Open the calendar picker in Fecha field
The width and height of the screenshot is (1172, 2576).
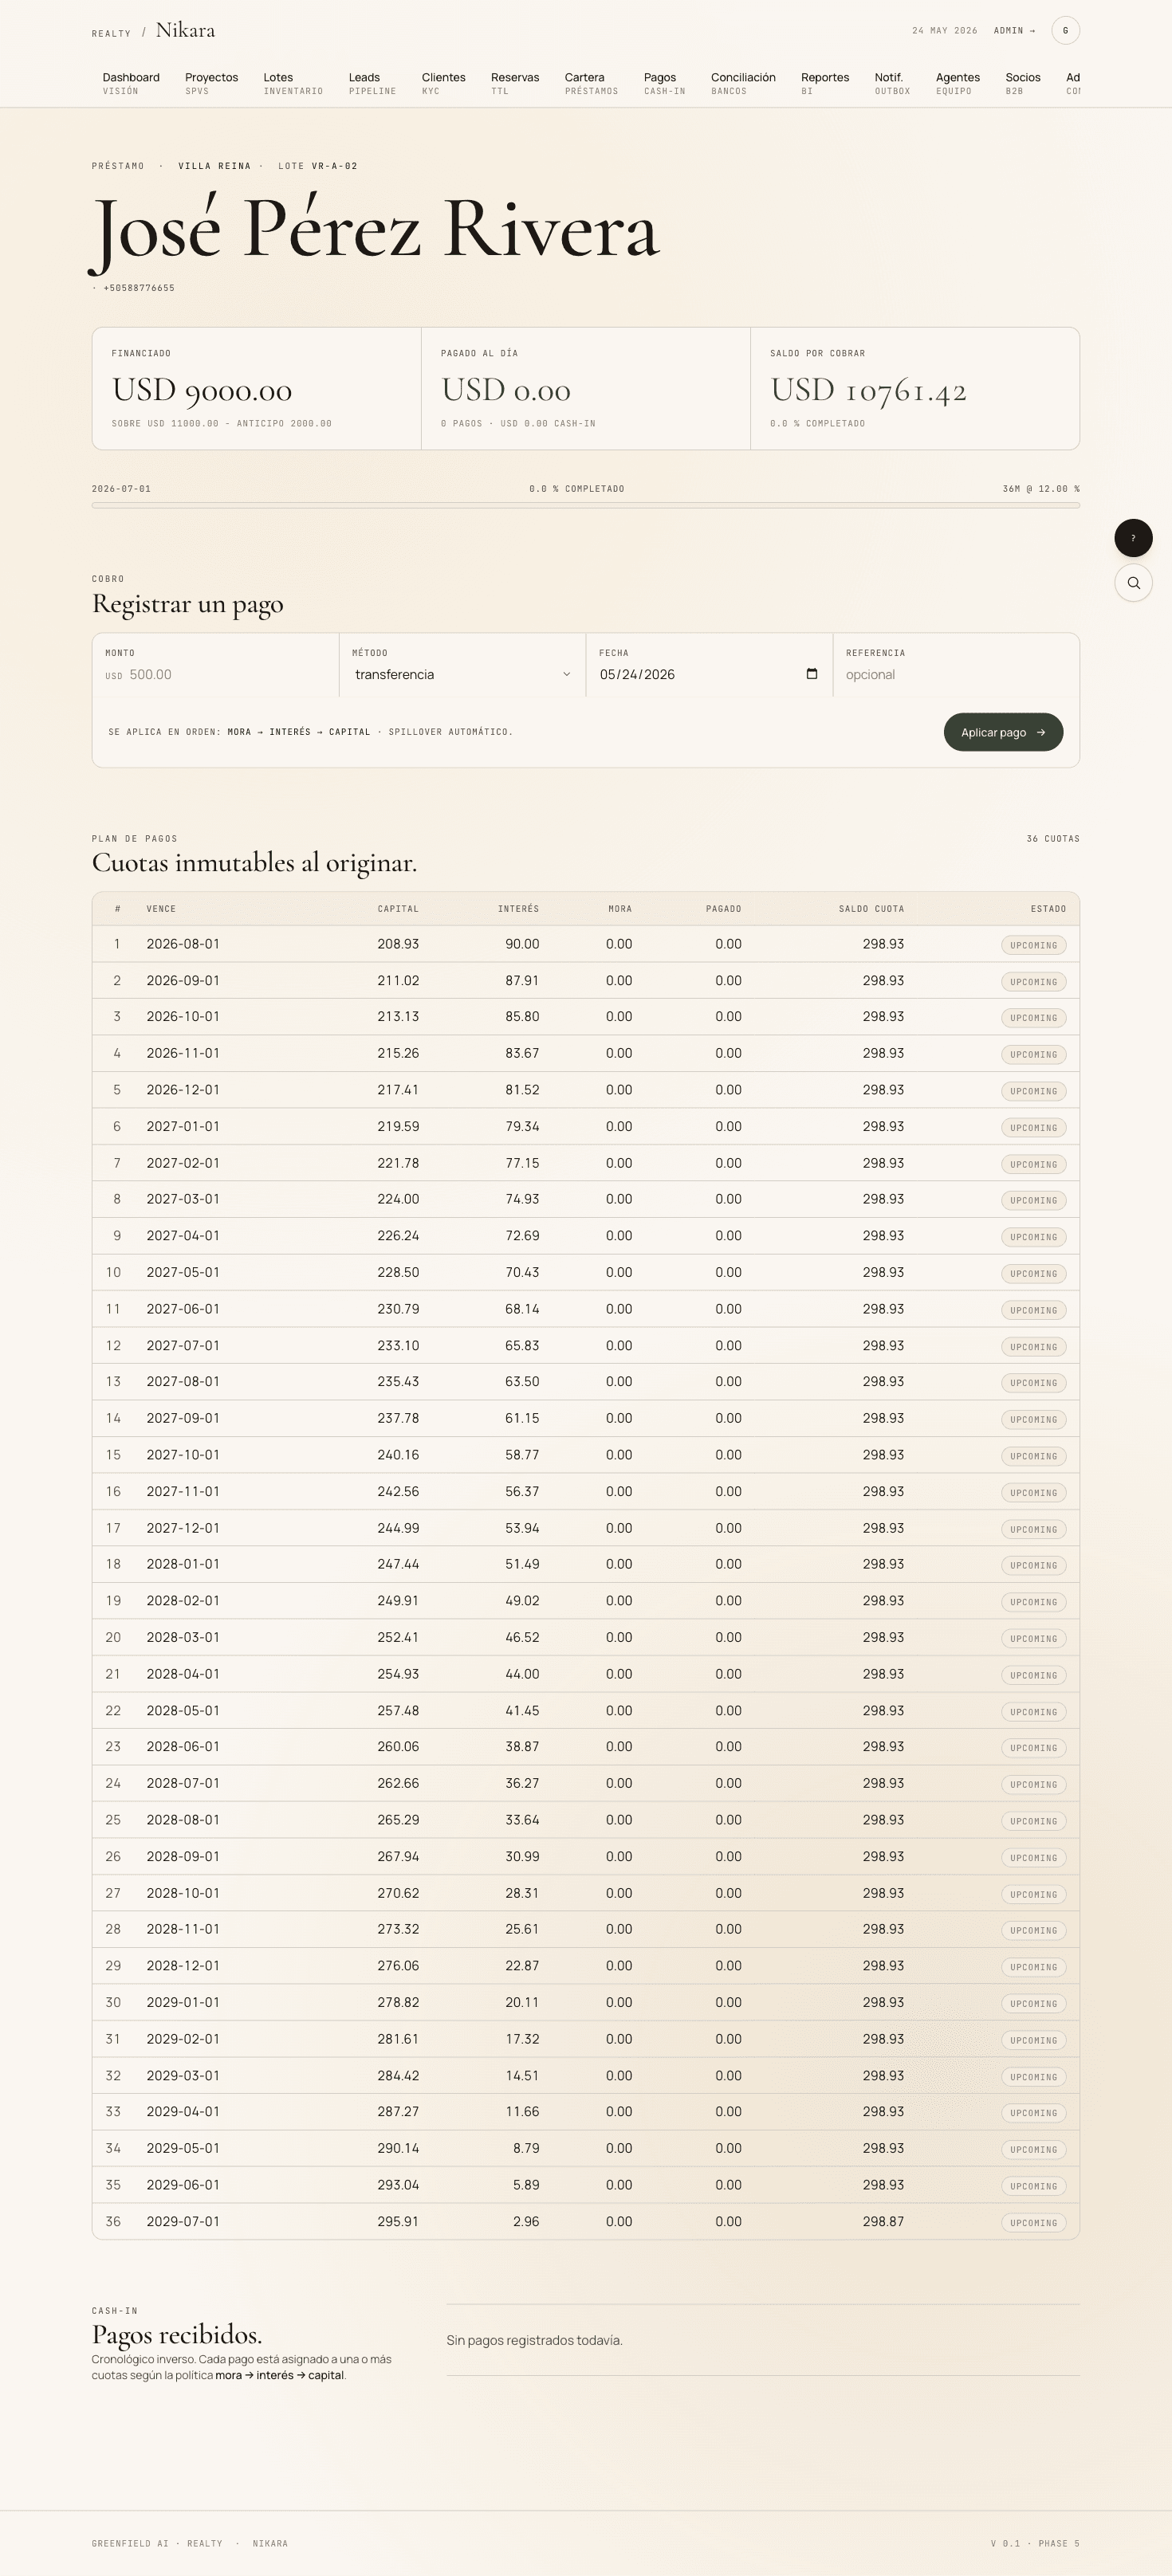tap(812, 674)
